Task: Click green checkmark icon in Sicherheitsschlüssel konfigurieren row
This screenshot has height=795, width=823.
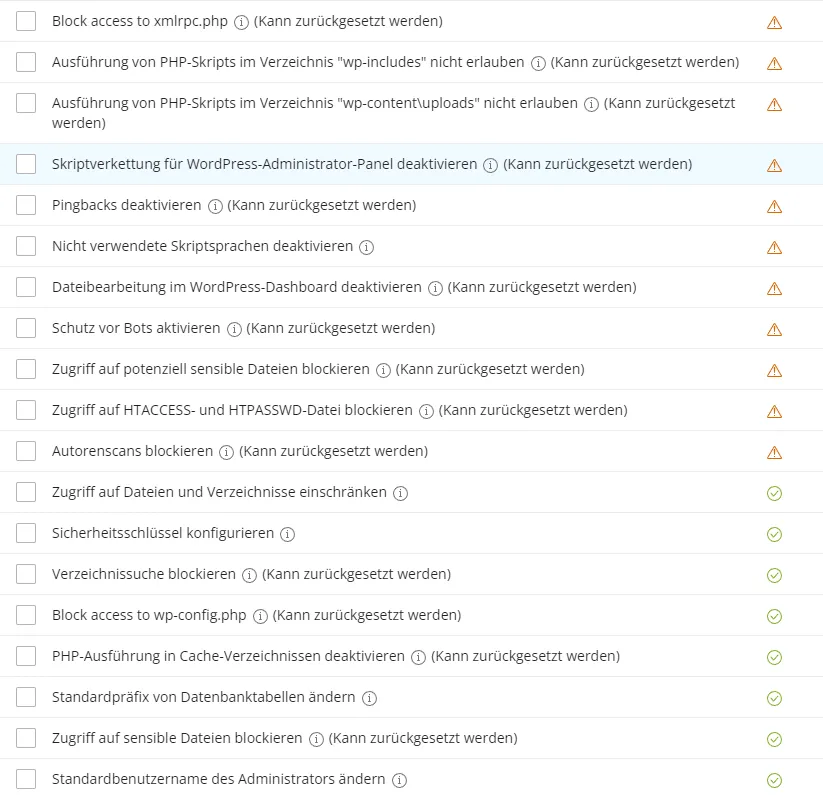Action: [774, 534]
